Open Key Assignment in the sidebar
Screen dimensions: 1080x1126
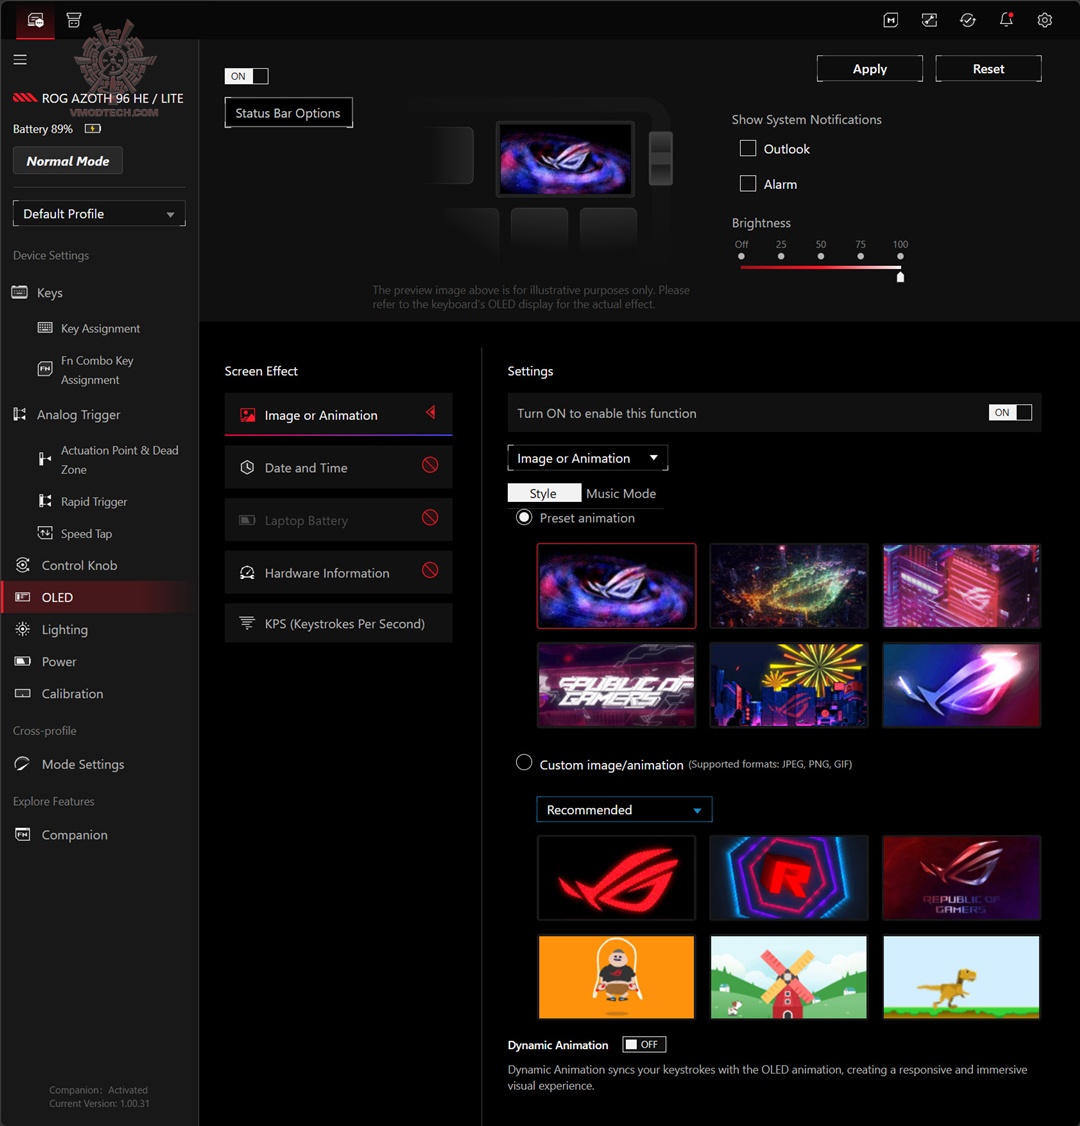click(100, 328)
